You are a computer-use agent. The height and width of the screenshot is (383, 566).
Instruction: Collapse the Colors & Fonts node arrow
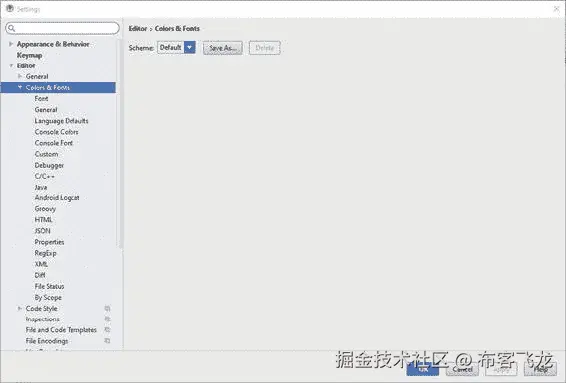(x=20, y=87)
